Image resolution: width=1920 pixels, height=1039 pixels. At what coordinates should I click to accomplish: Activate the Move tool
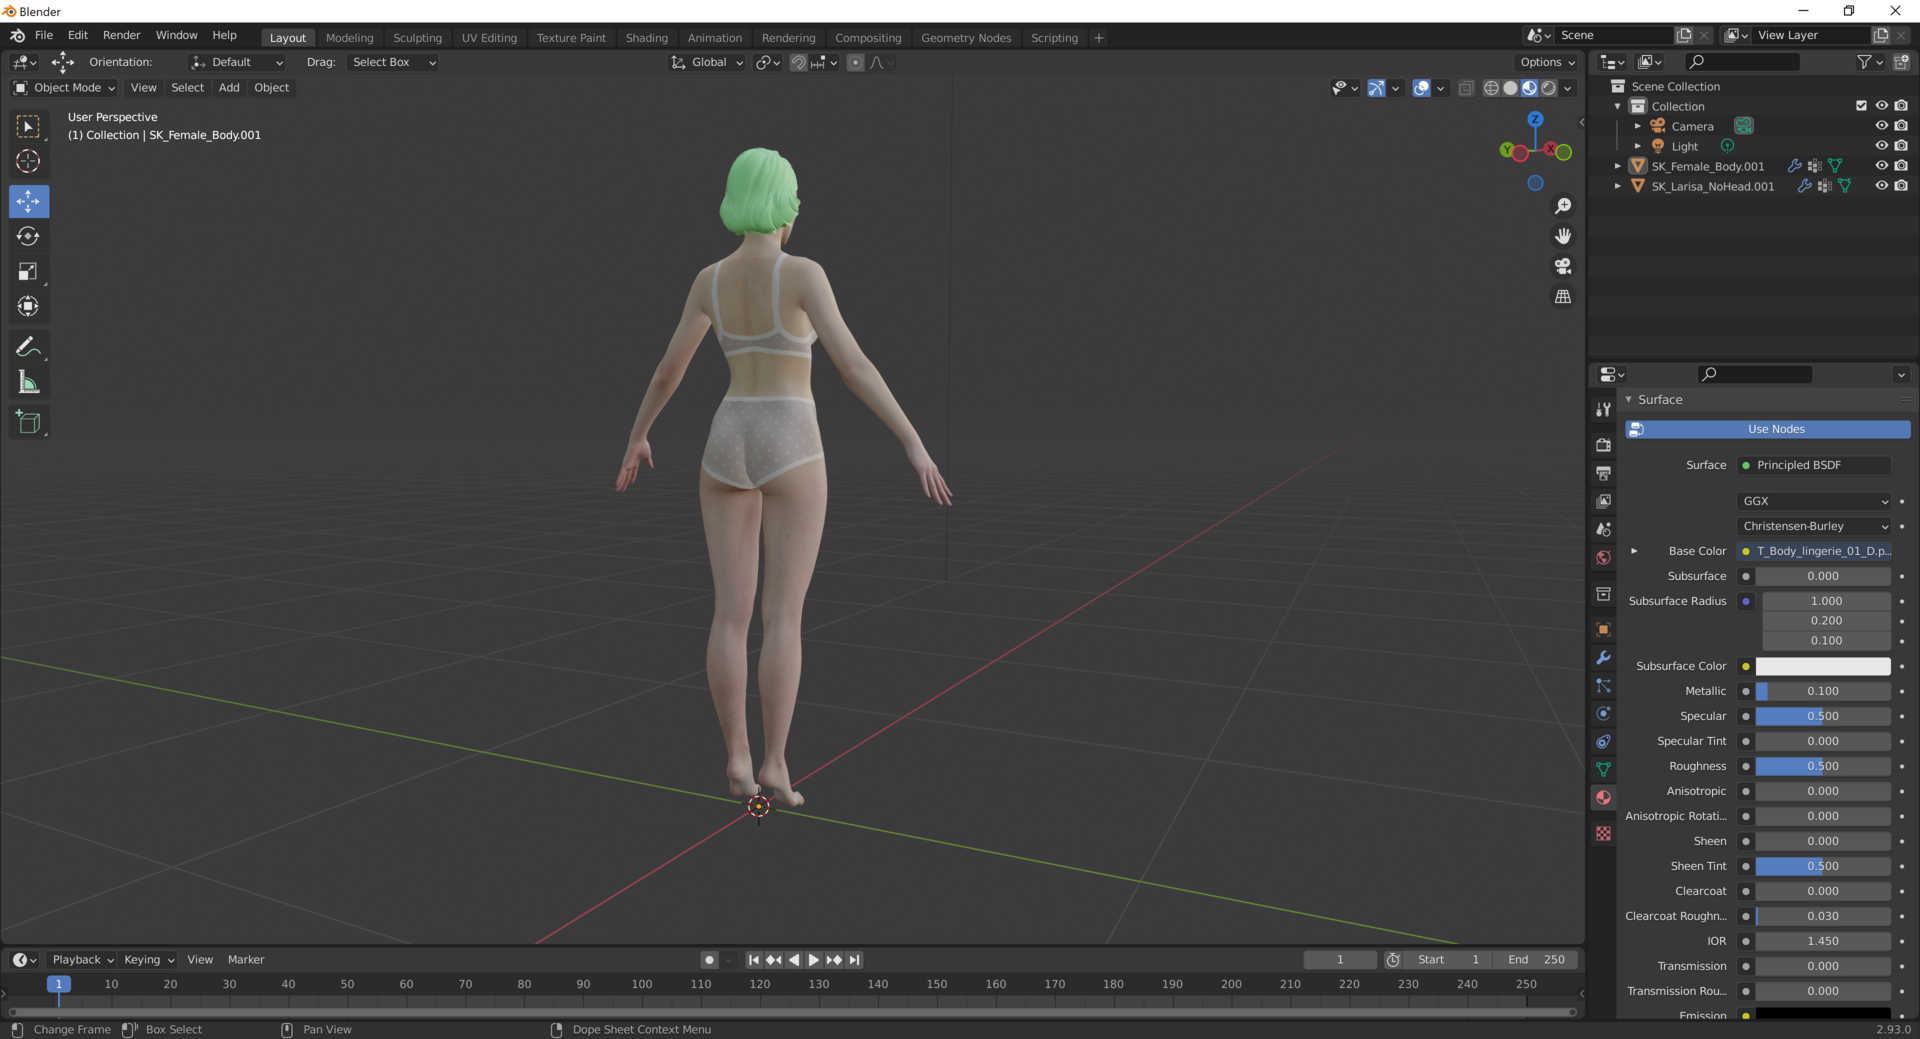(28, 201)
